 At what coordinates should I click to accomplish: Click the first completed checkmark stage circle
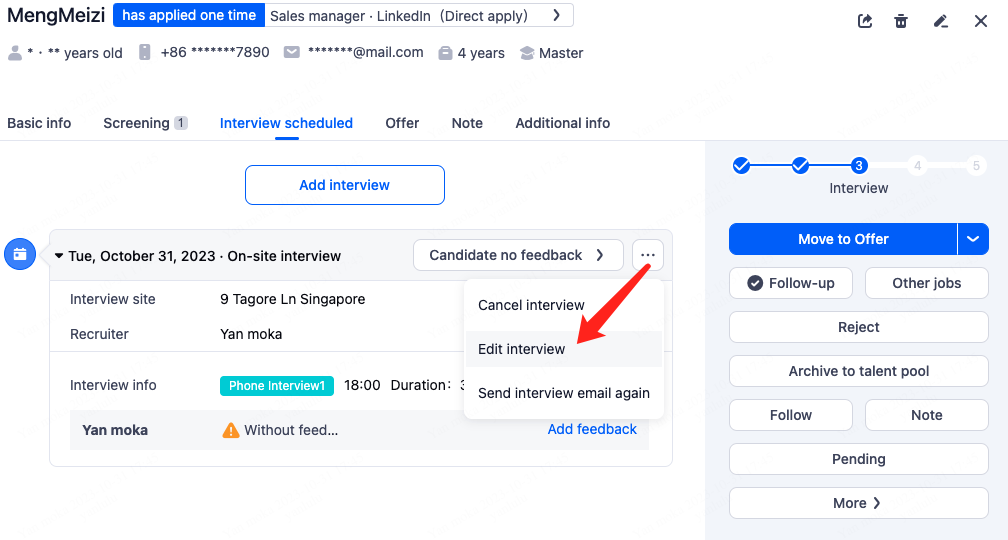pos(741,166)
